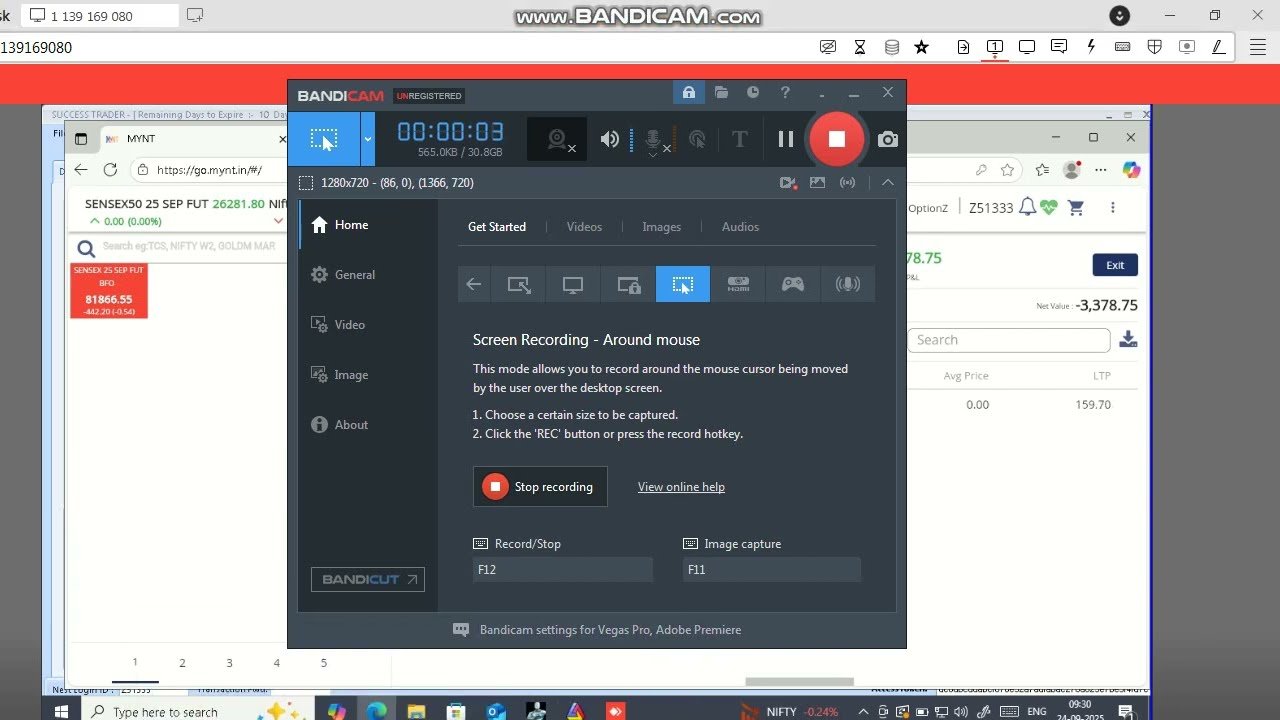Viewport: 1280px width, 720px height.
Task: Click the image status icon beside resolution
Action: pyautogui.click(x=818, y=182)
